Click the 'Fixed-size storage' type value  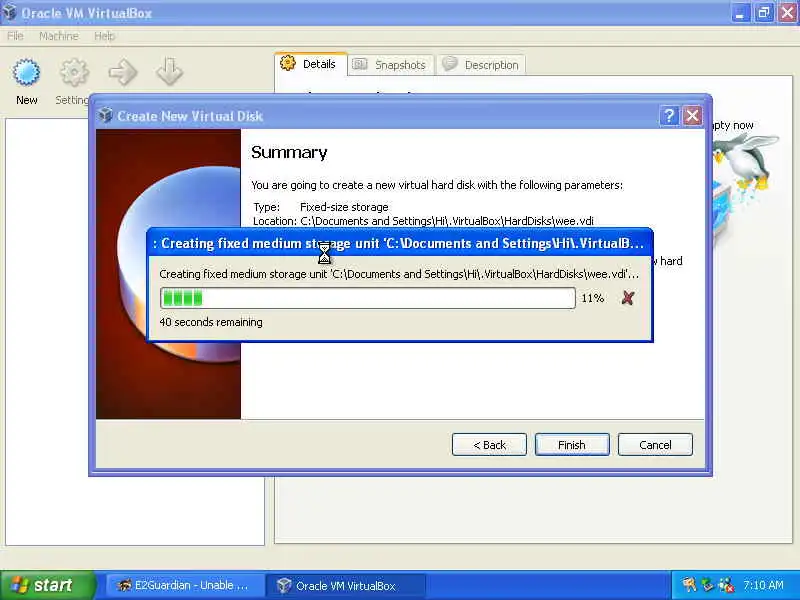344,207
